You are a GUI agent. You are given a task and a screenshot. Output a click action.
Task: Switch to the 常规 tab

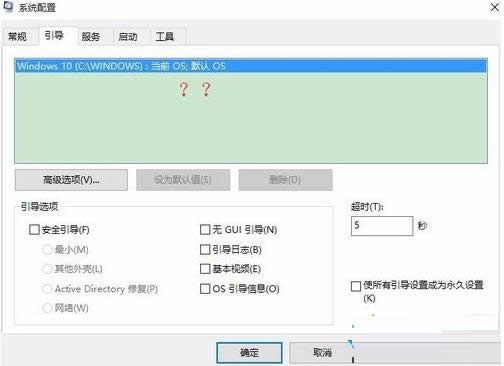click(17, 36)
